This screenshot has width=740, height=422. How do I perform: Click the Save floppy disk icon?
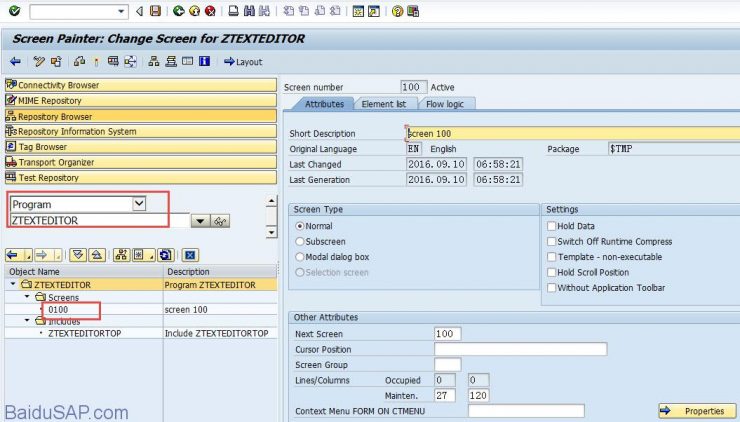pos(155,10)
